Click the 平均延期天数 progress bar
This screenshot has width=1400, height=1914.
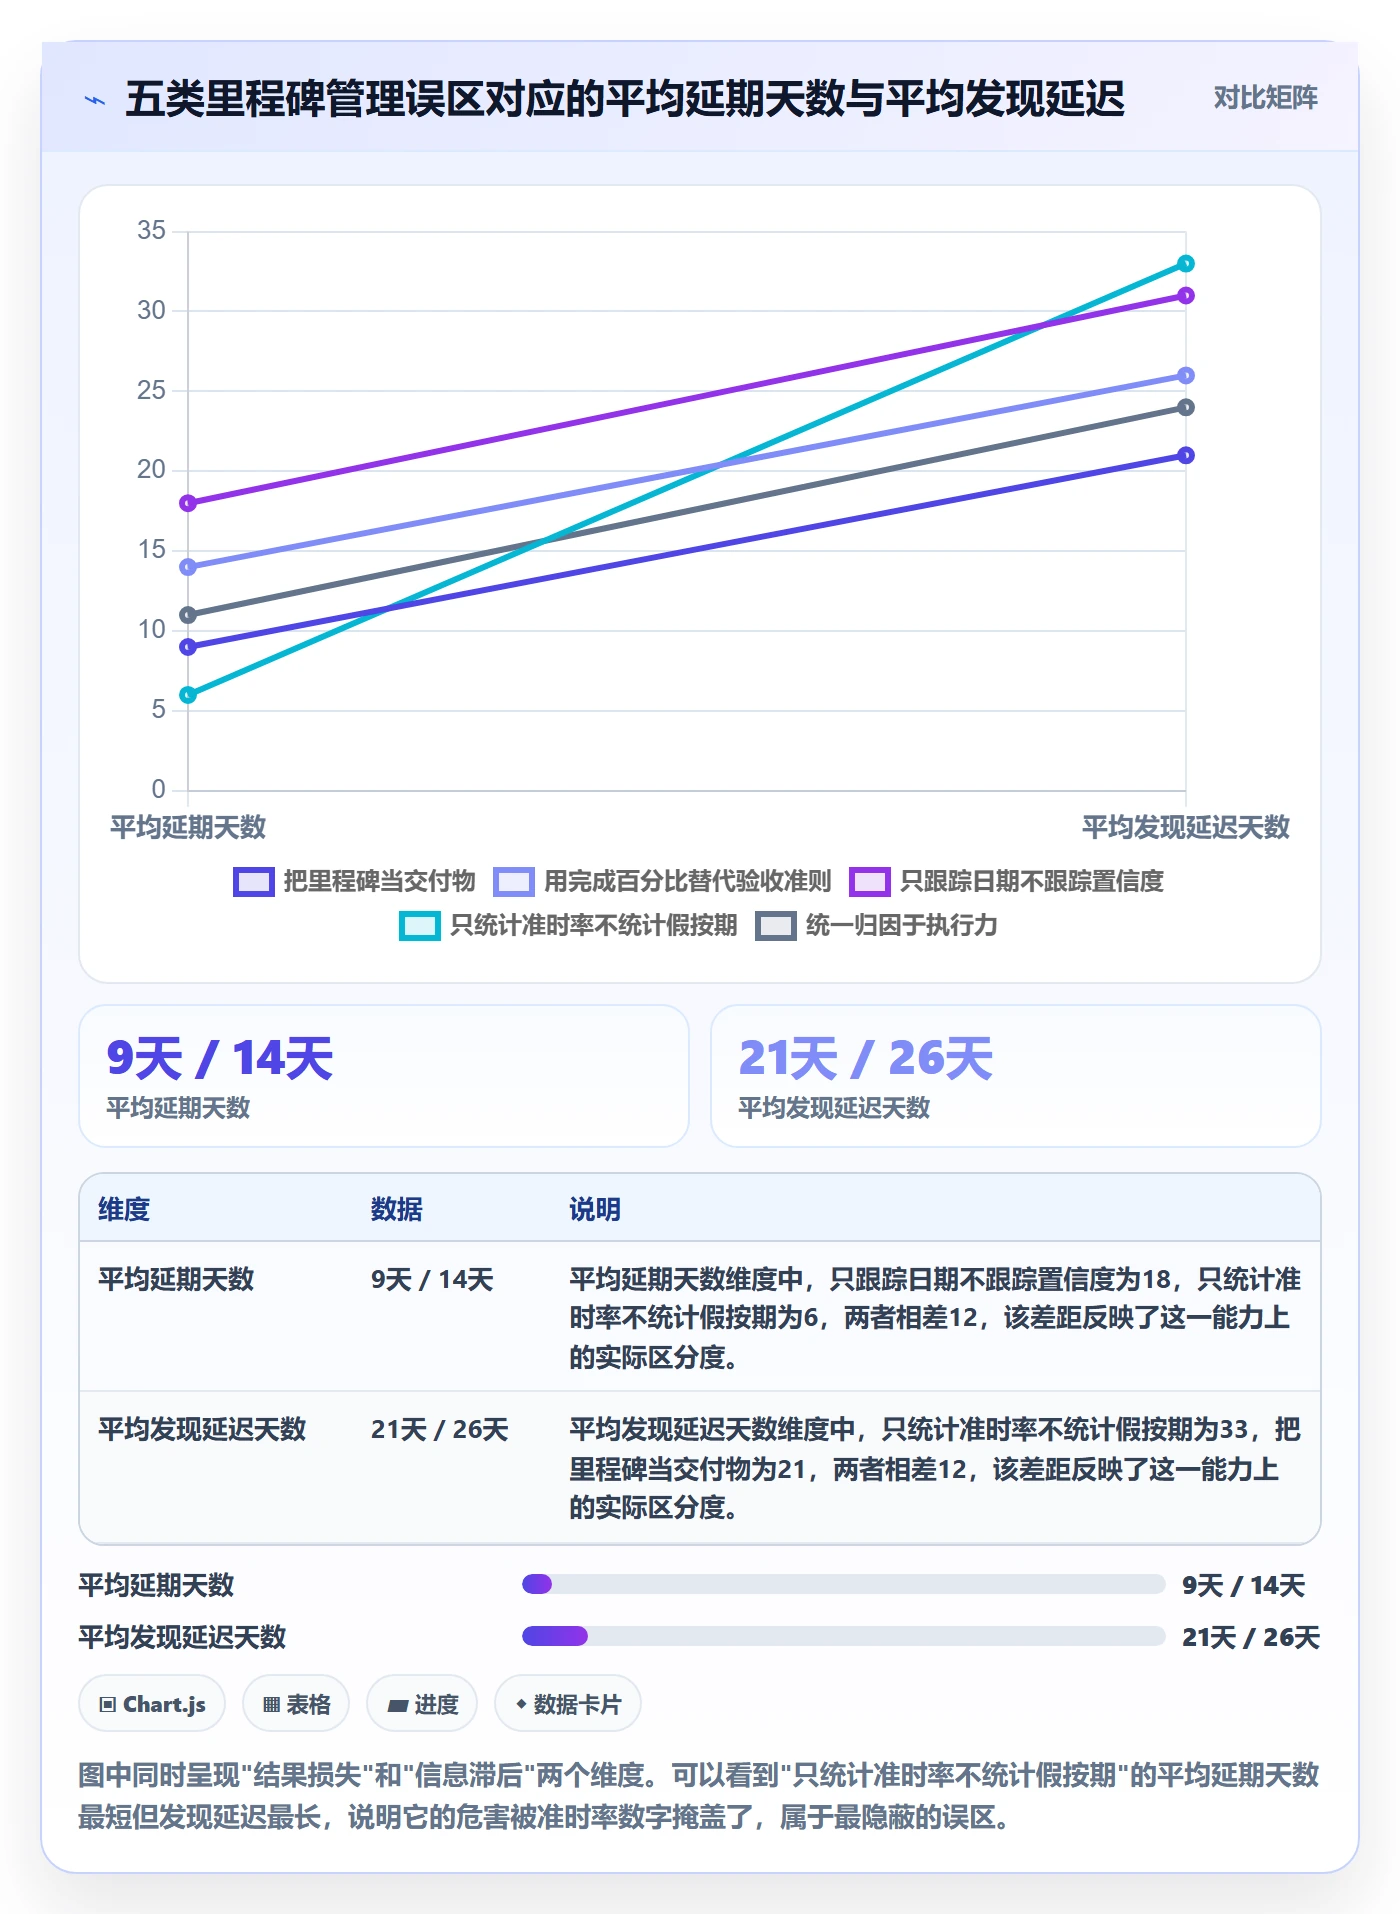[x=843, y=1584]
